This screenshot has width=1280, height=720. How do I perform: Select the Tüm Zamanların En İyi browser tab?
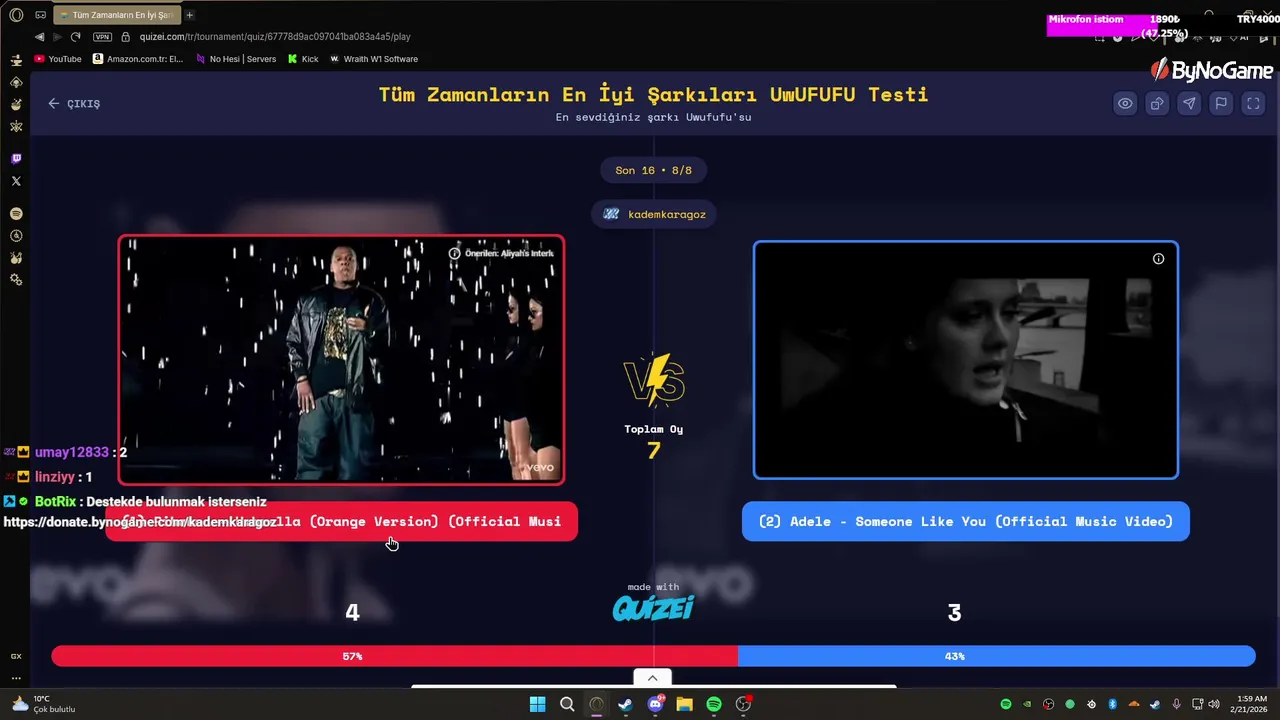click(x=116, y=15)
